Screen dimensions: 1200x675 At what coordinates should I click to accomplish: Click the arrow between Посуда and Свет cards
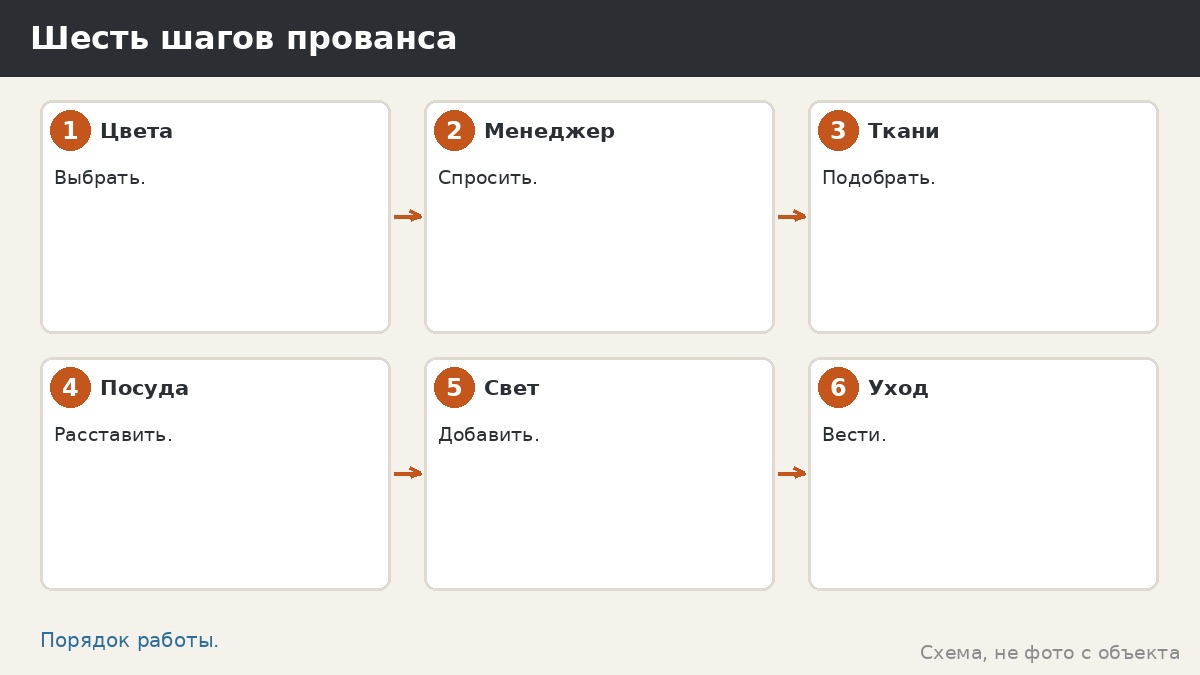[x=408, y=473]
